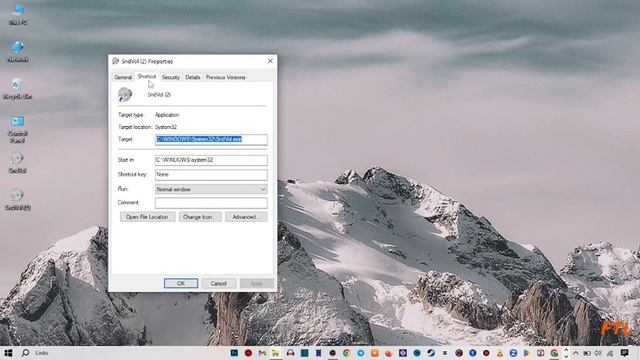Switch to the Shortcut tab
Viewport: 640px width, 360px height.
click(147, 76)
